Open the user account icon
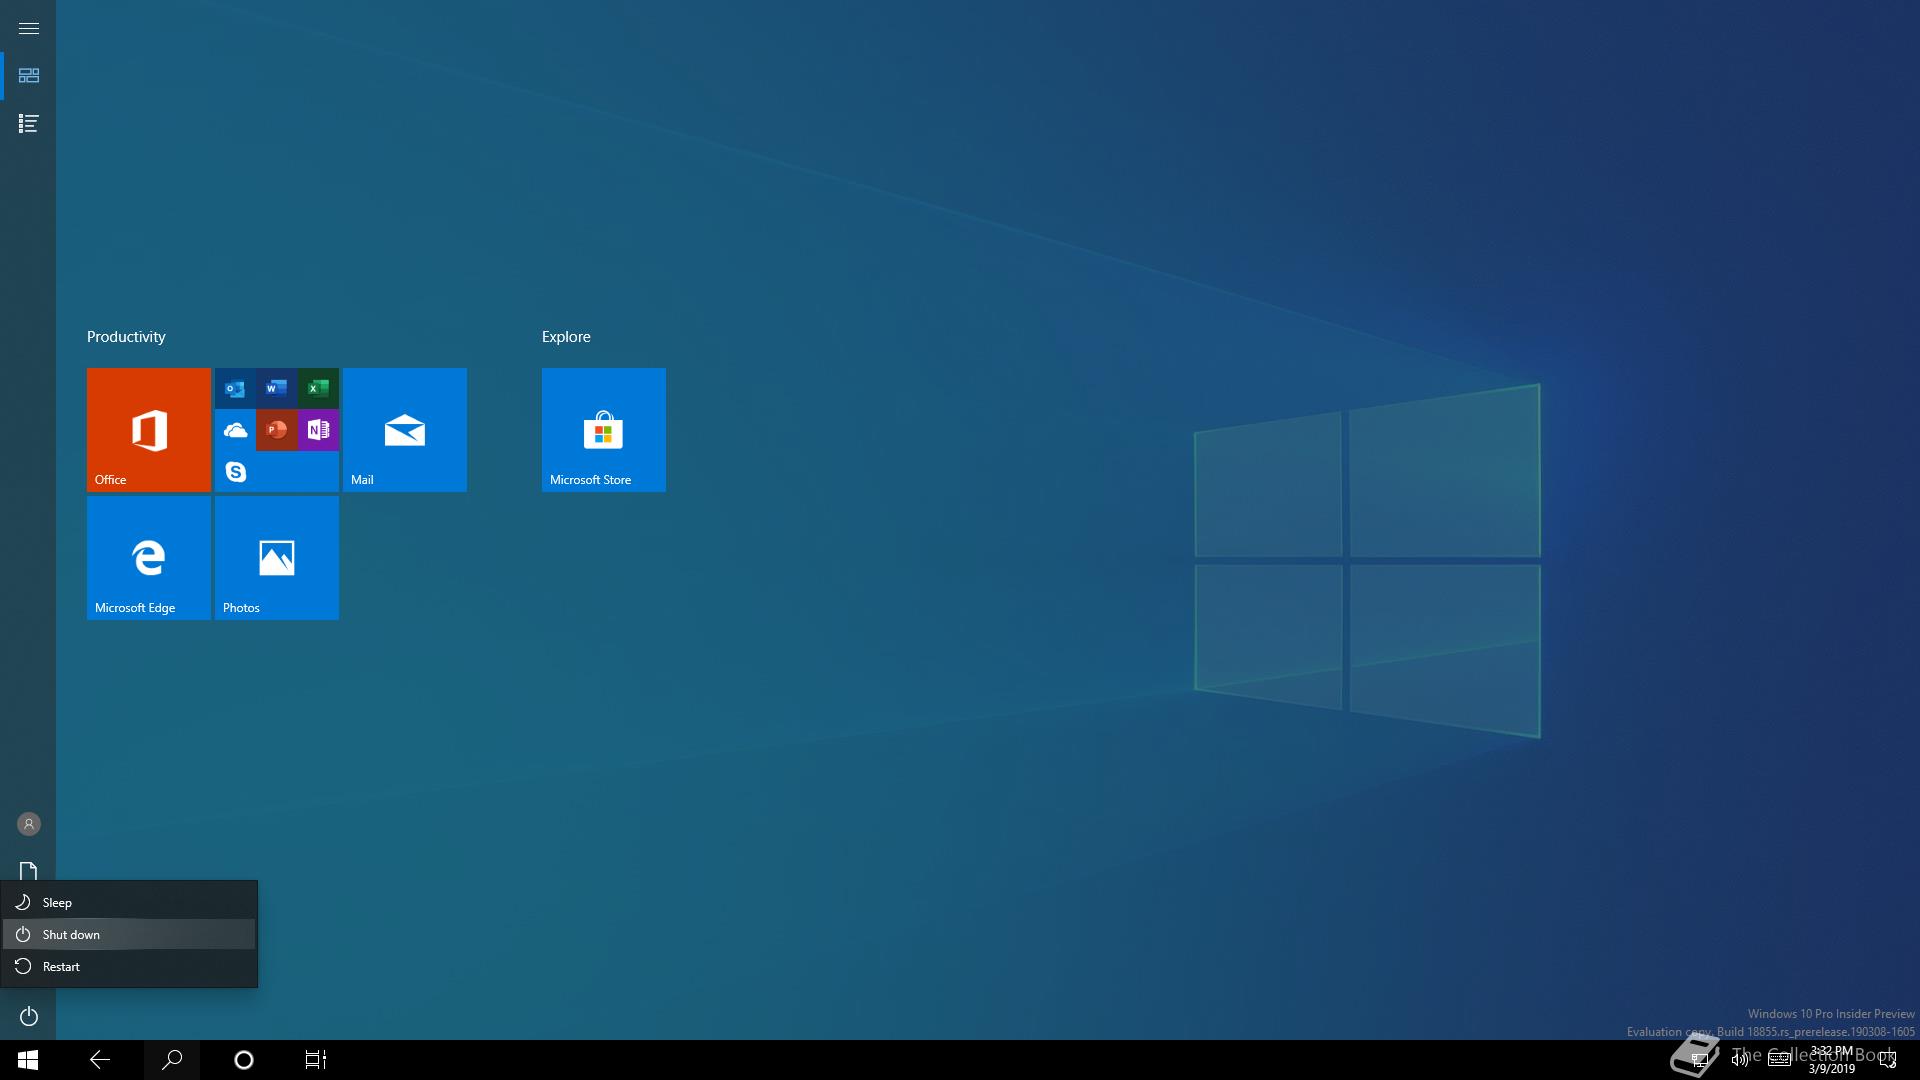The height and width of the screenshot is (1080, 1920). click(28, 824)
